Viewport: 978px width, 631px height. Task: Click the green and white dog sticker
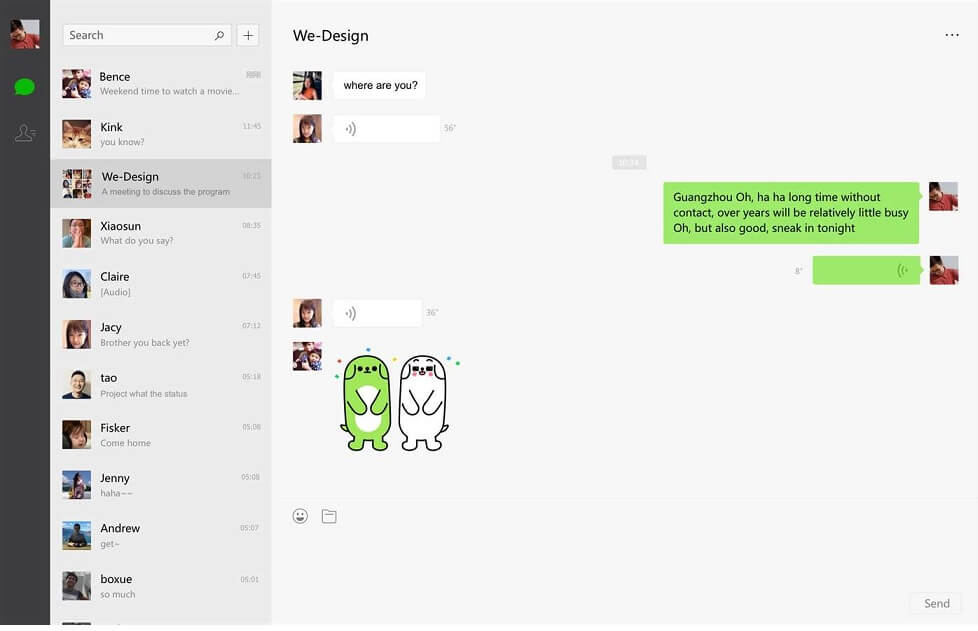(397, 401)
